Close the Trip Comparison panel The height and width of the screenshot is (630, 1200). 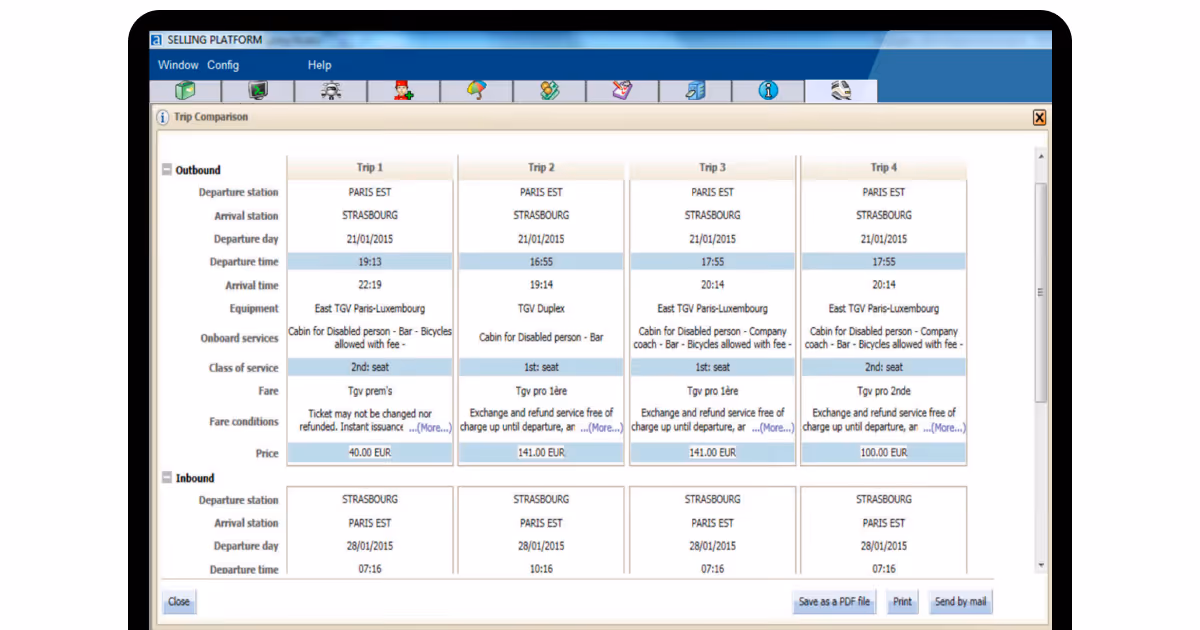click(1039, 117)
